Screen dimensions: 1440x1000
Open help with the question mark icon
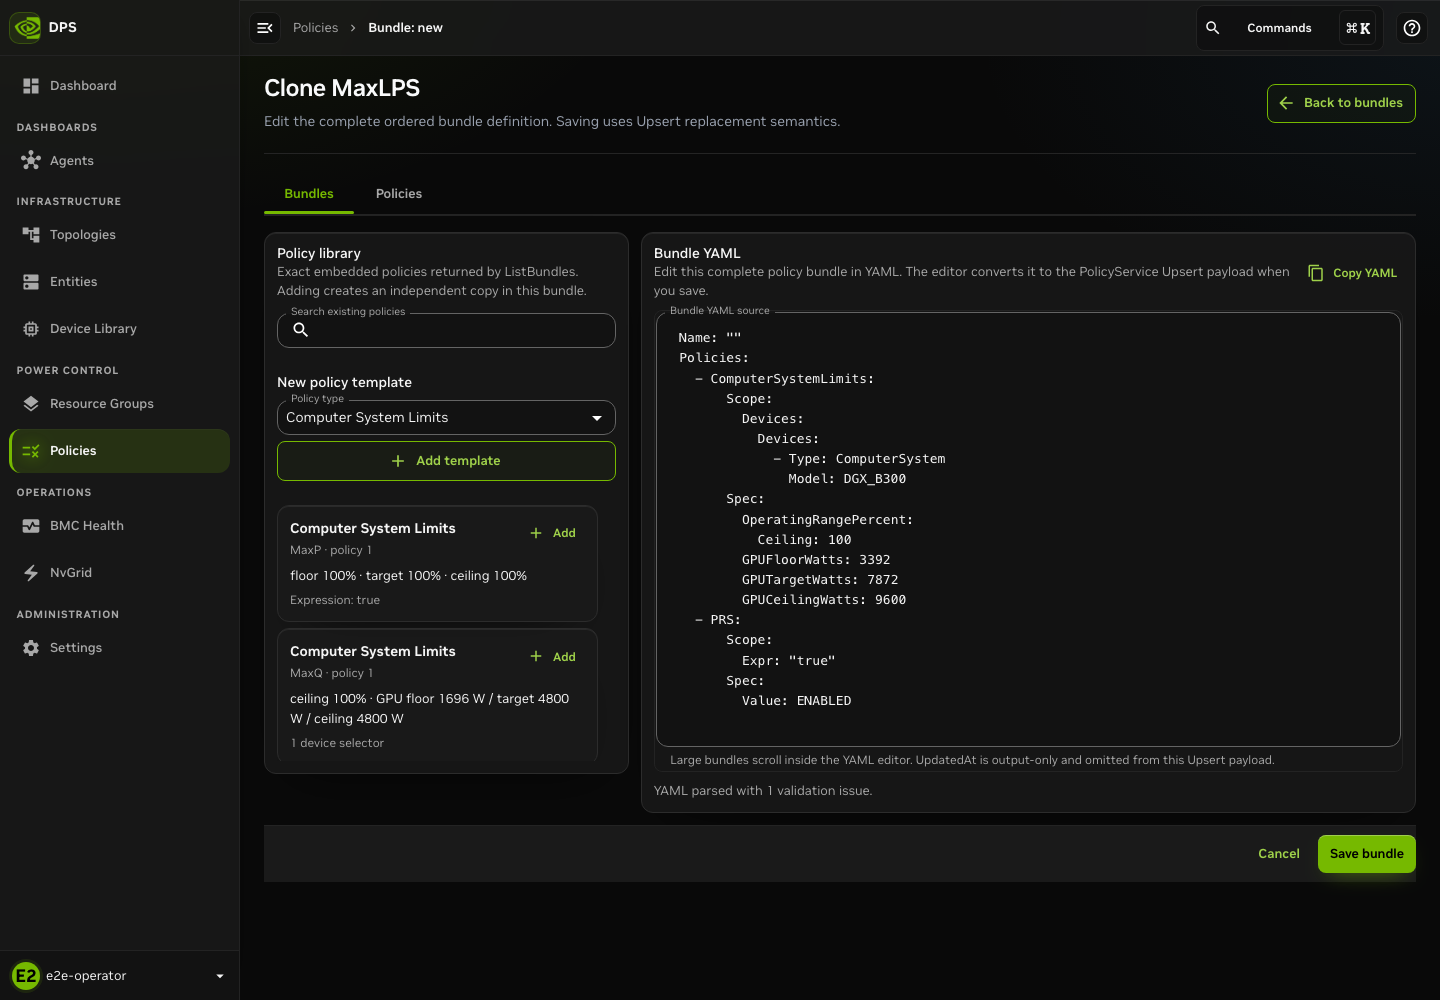click(x=1412, y=28)
